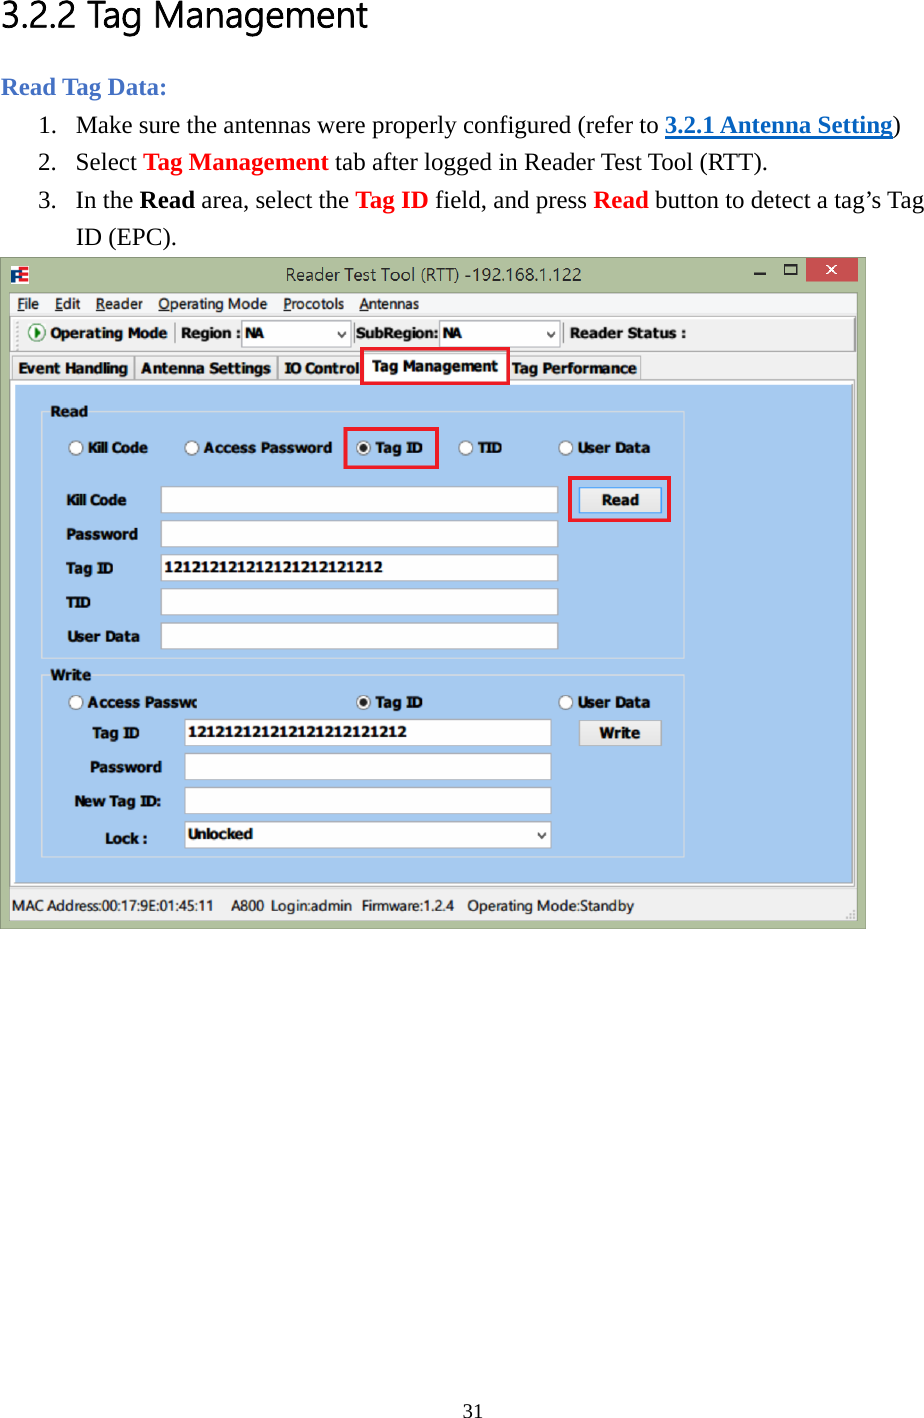Open the Reader menu
The height and width of the screenshot is (1418, 924).
pyautogui.click(x=118, y=303)
